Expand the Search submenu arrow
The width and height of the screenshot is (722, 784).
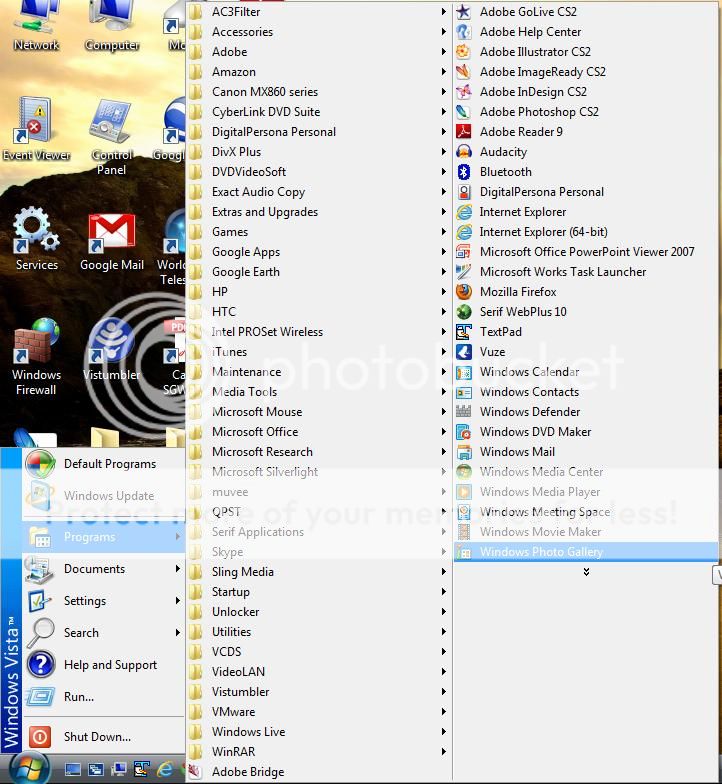pos(178,632)
